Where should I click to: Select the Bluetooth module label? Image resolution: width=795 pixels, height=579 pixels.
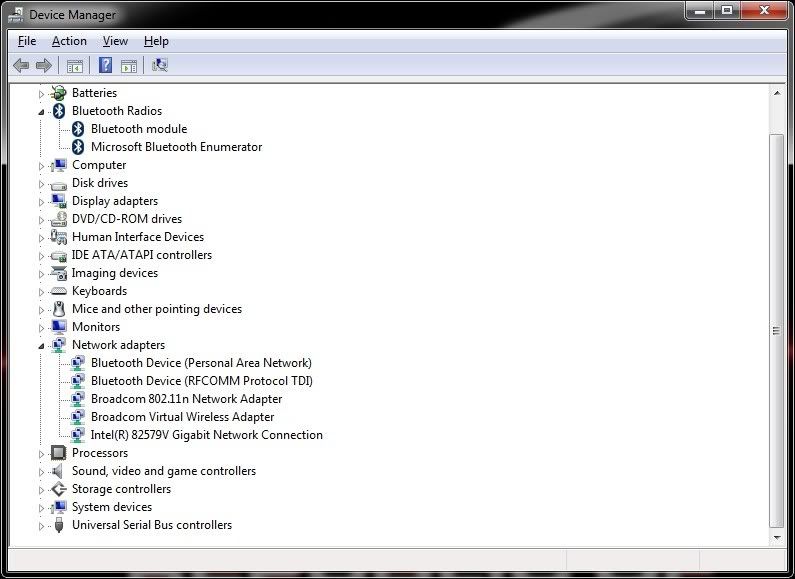139,129
